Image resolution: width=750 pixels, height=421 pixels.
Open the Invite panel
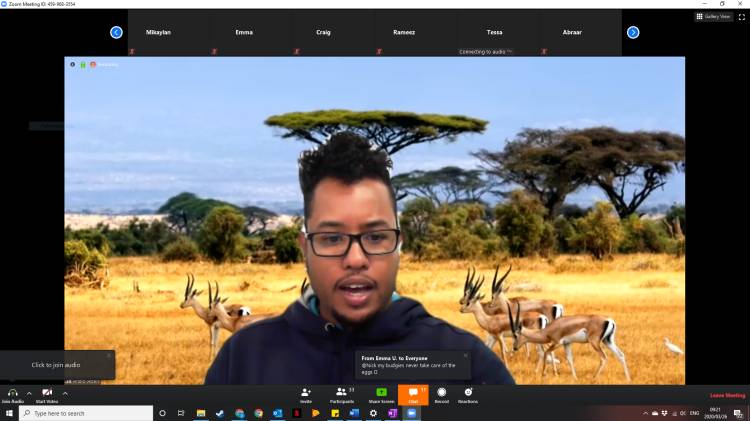(x=305, y=394)
